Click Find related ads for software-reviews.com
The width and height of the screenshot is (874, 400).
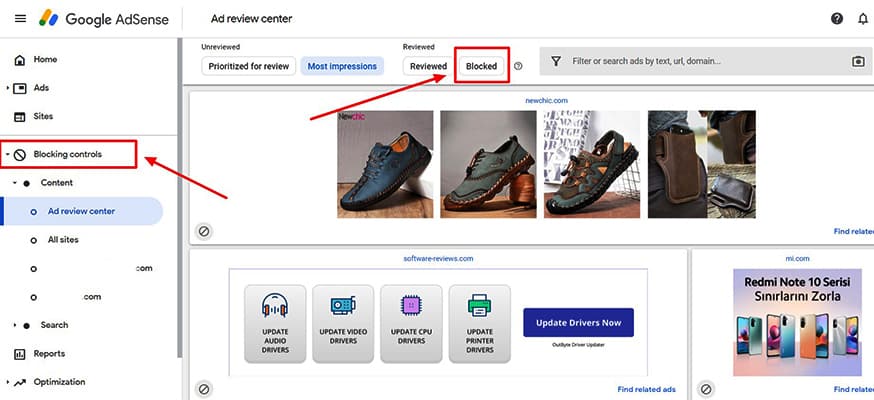[647, 389]
